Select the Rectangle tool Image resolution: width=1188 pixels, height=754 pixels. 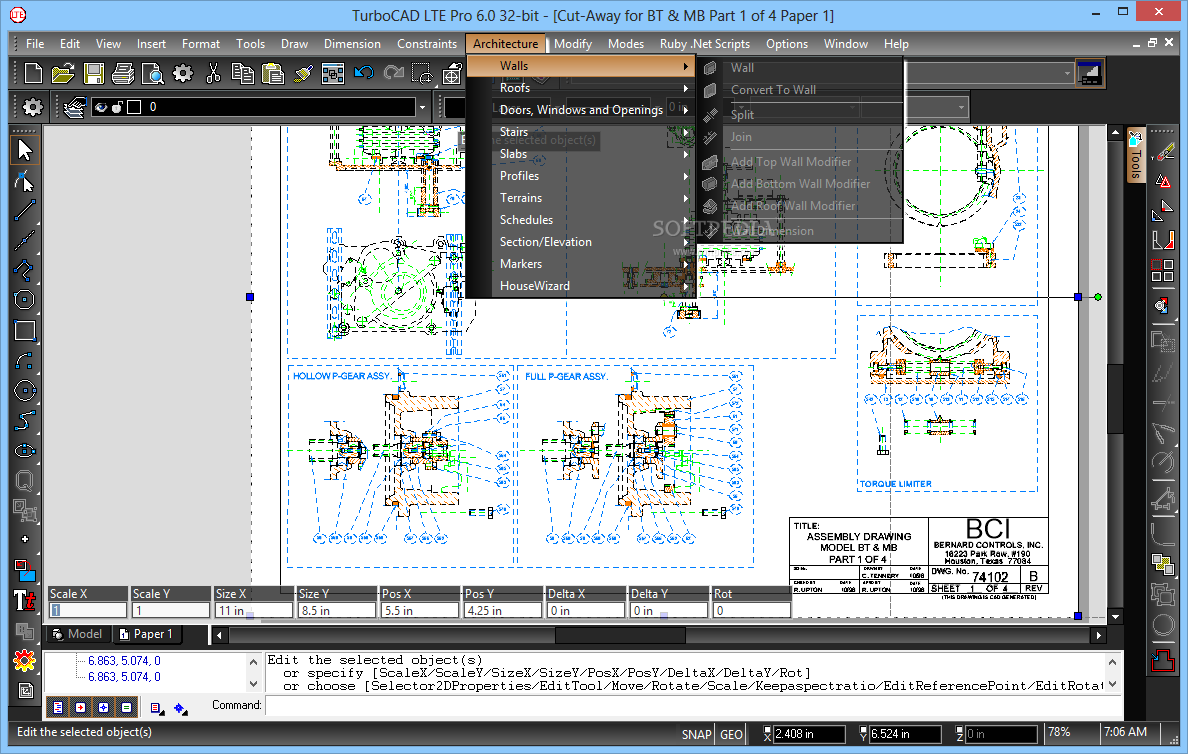[24, 330]
